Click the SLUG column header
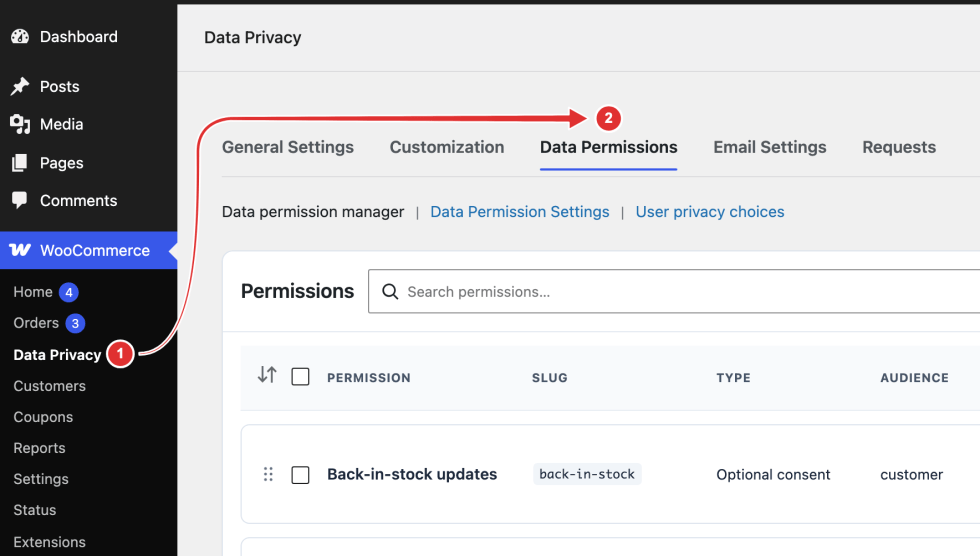The width and height of the screenshot is (980, 556). tap(549, 378)
